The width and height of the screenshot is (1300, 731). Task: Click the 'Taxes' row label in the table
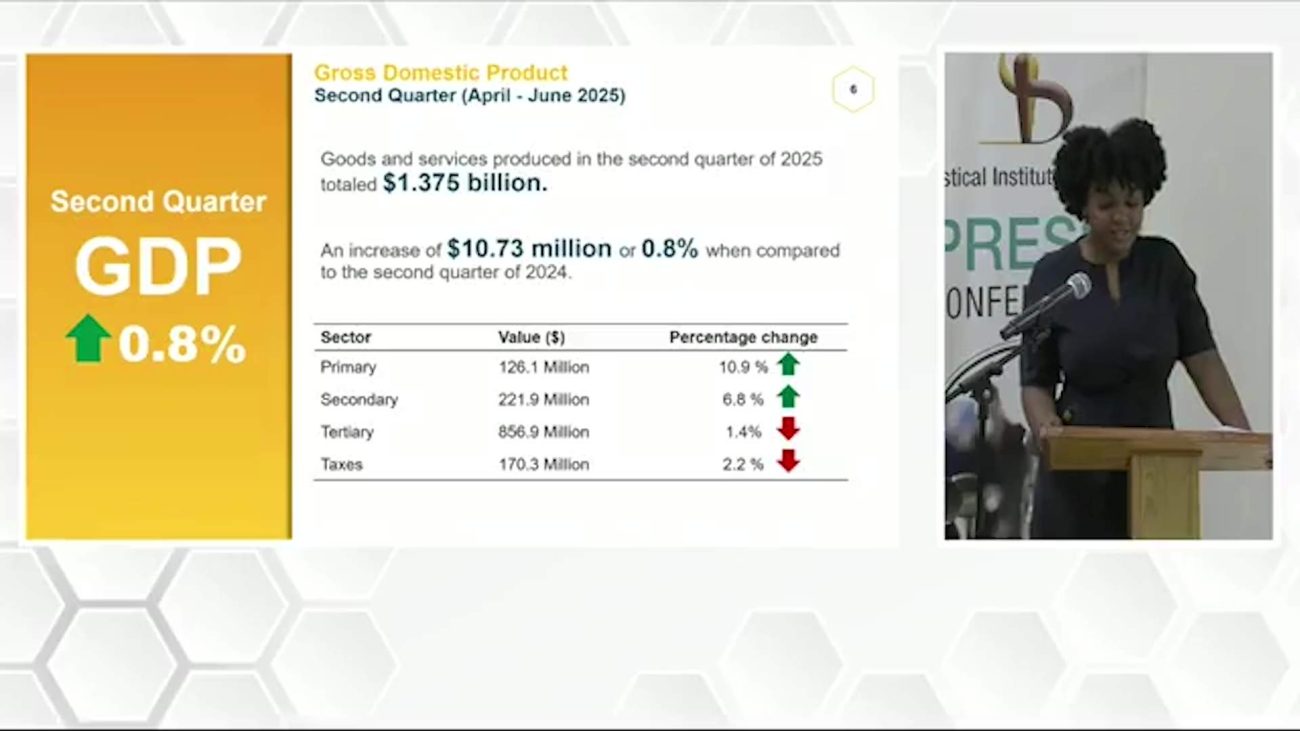[341, 464]
